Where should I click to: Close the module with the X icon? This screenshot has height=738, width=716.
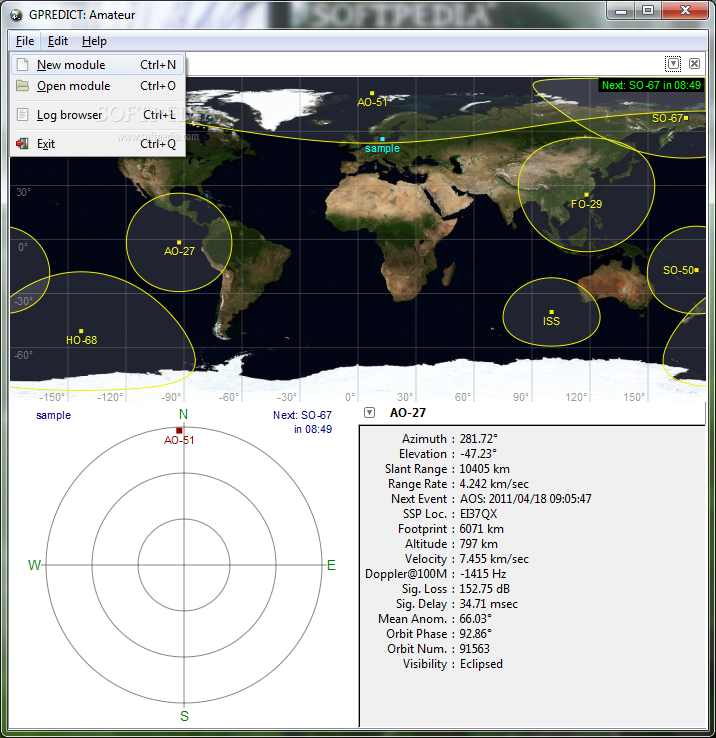point(694,64)
